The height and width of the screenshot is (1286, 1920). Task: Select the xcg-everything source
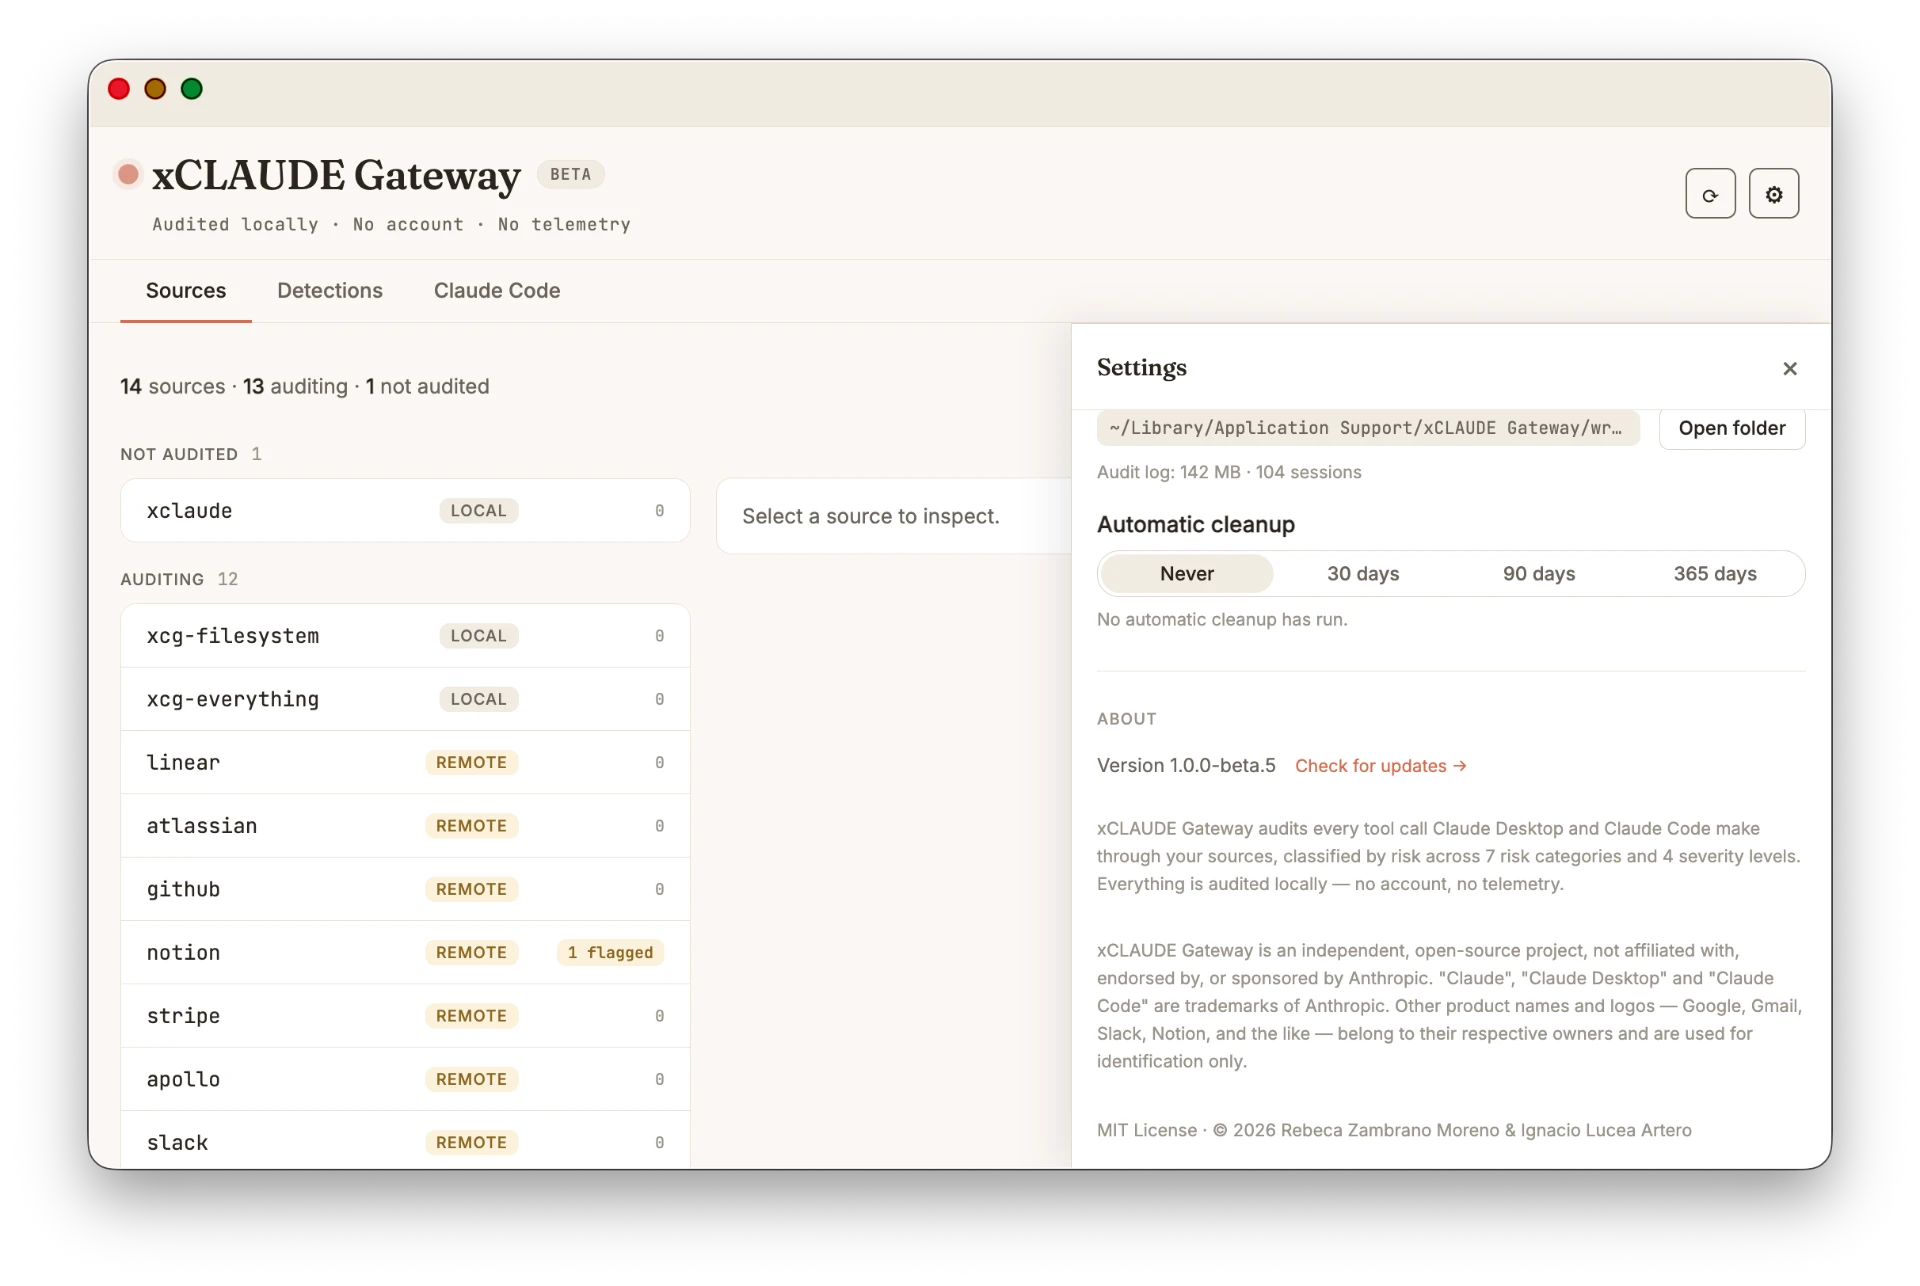click(405, 699)
